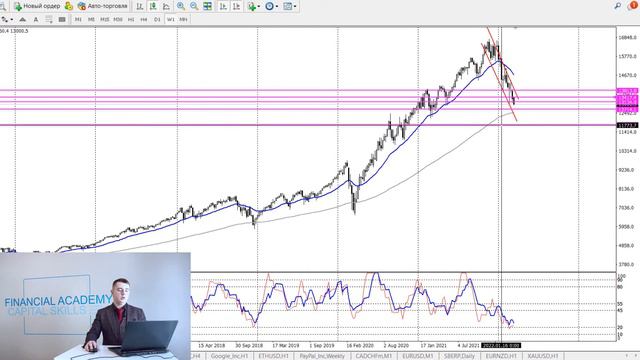
Task: Open the add indicators list icon
Action: click(251, 6)
